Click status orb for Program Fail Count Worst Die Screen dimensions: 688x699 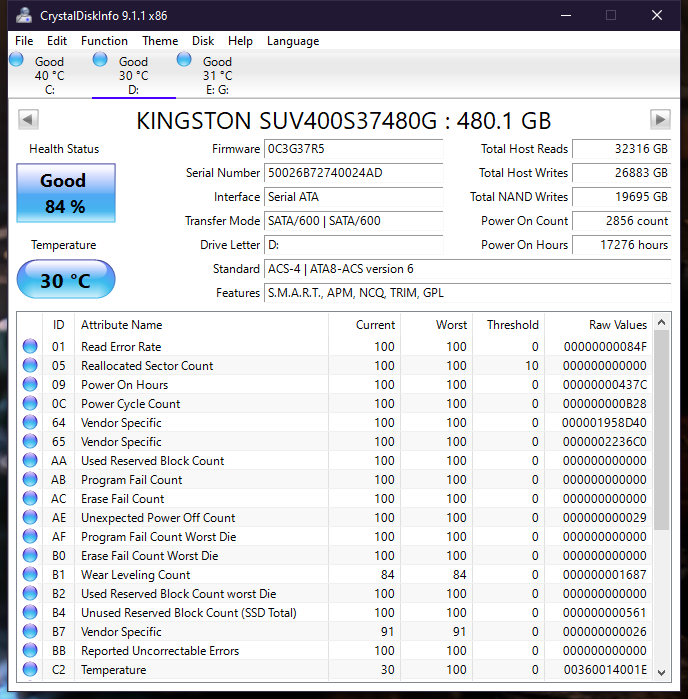(x=30, y=536)
